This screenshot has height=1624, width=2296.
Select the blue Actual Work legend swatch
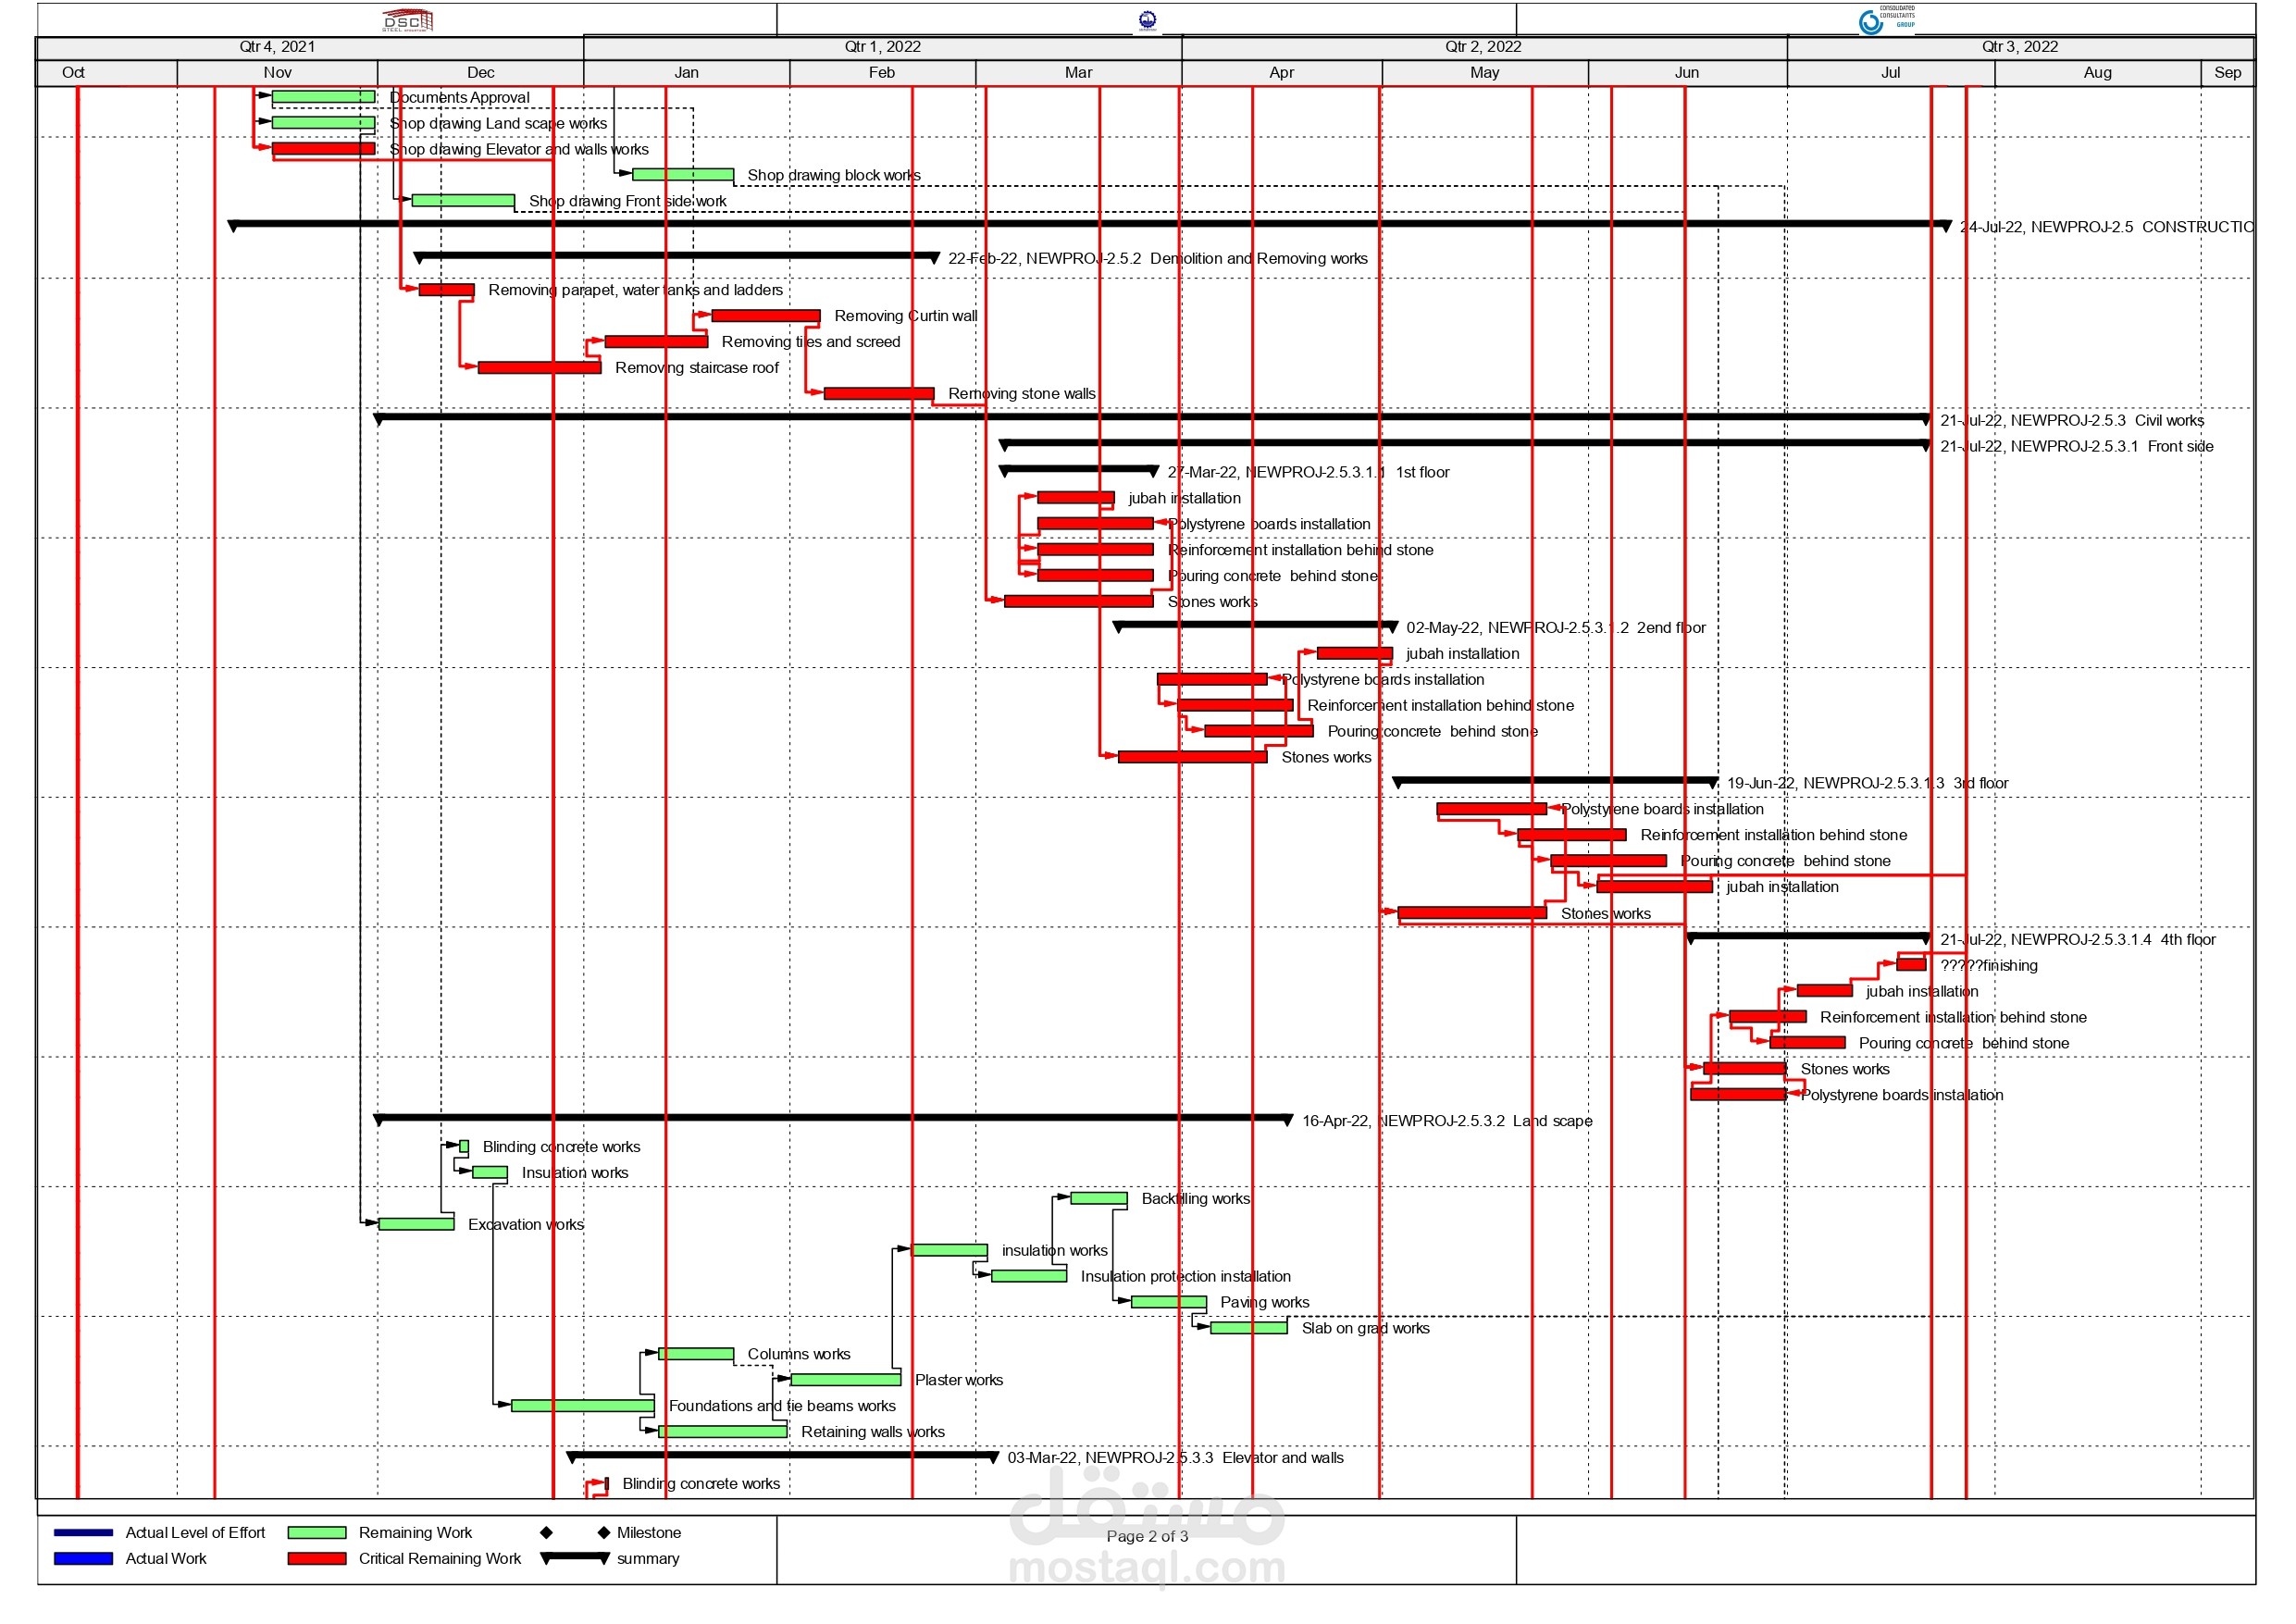[x=83, y=1558]
